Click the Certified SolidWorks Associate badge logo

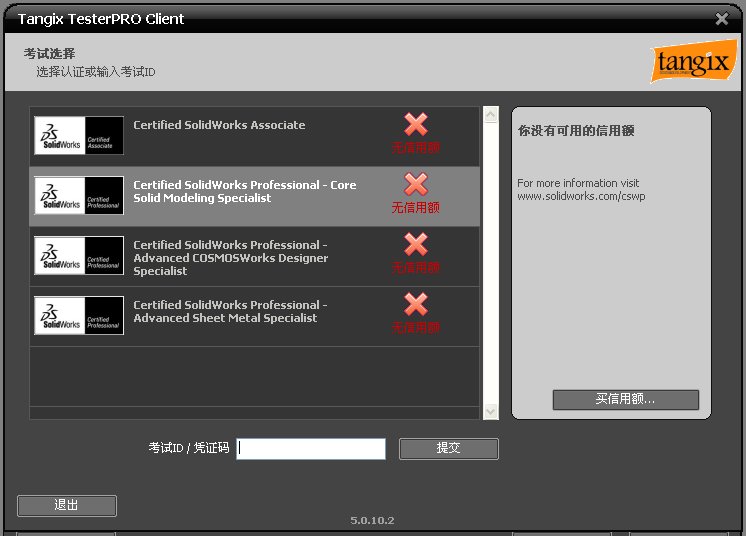pos(79,136)
